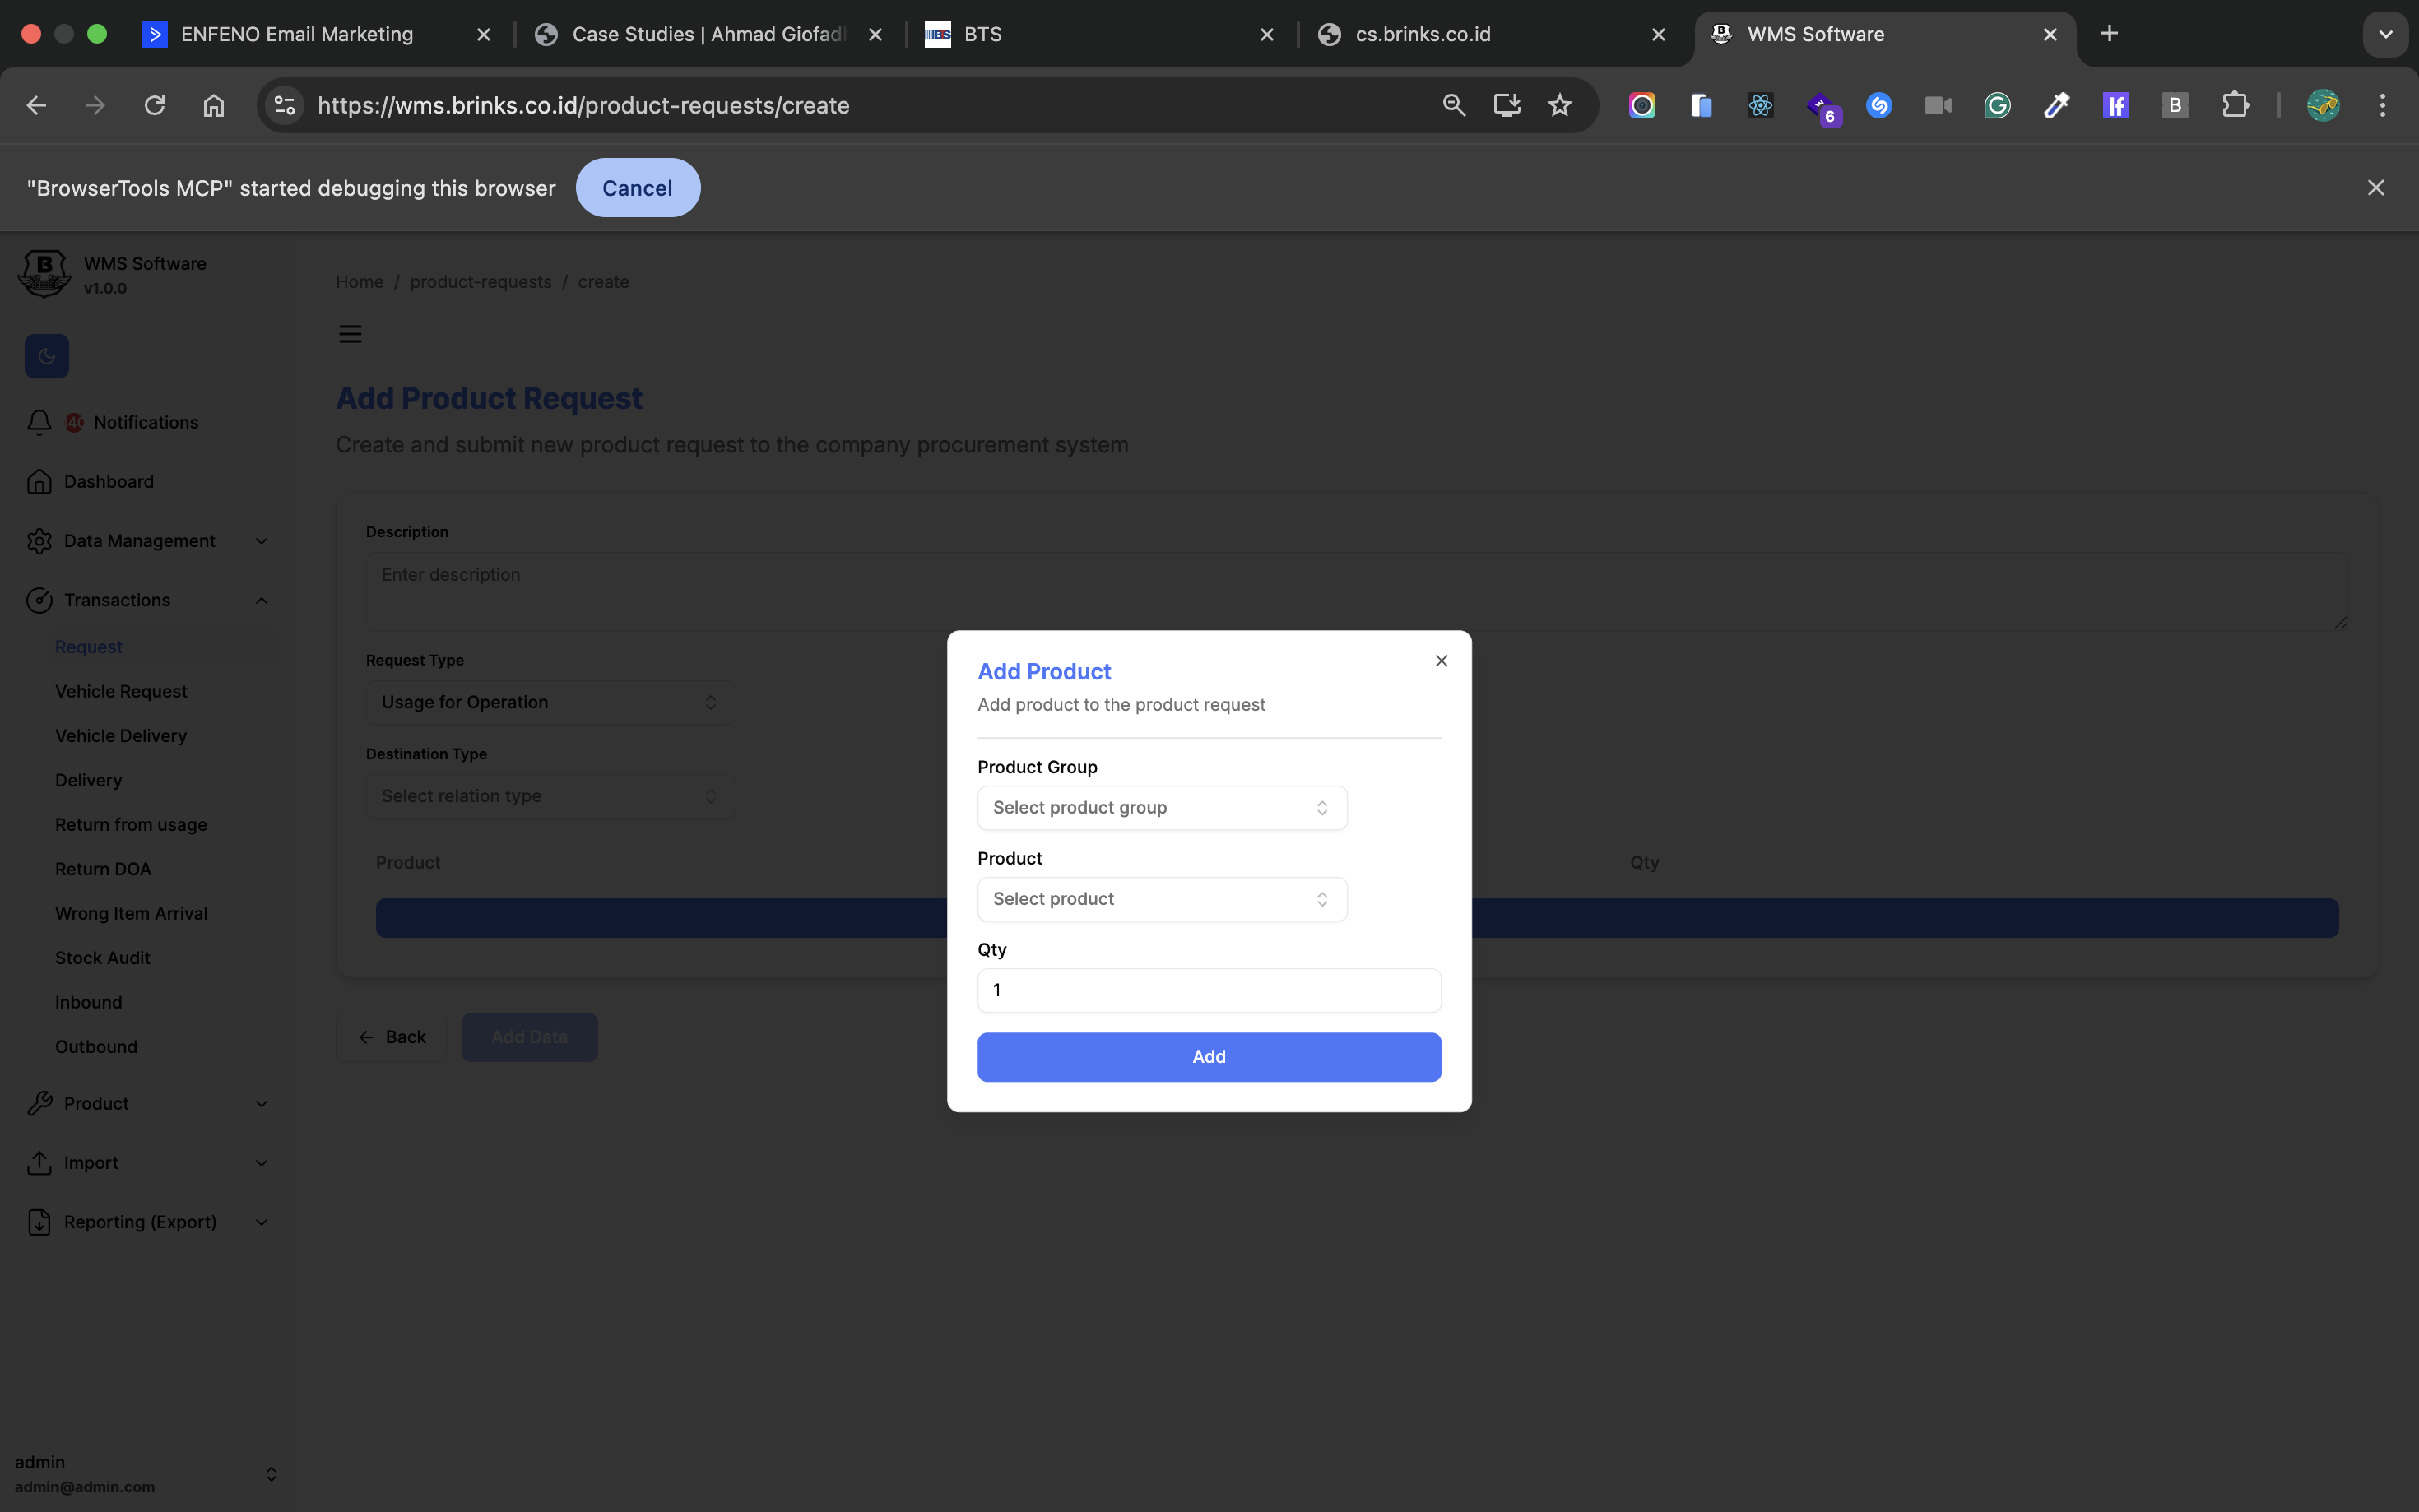Screen dimensions: 2419x1512
Task: Open Dashboard via home icon
Action: point(39,481)
